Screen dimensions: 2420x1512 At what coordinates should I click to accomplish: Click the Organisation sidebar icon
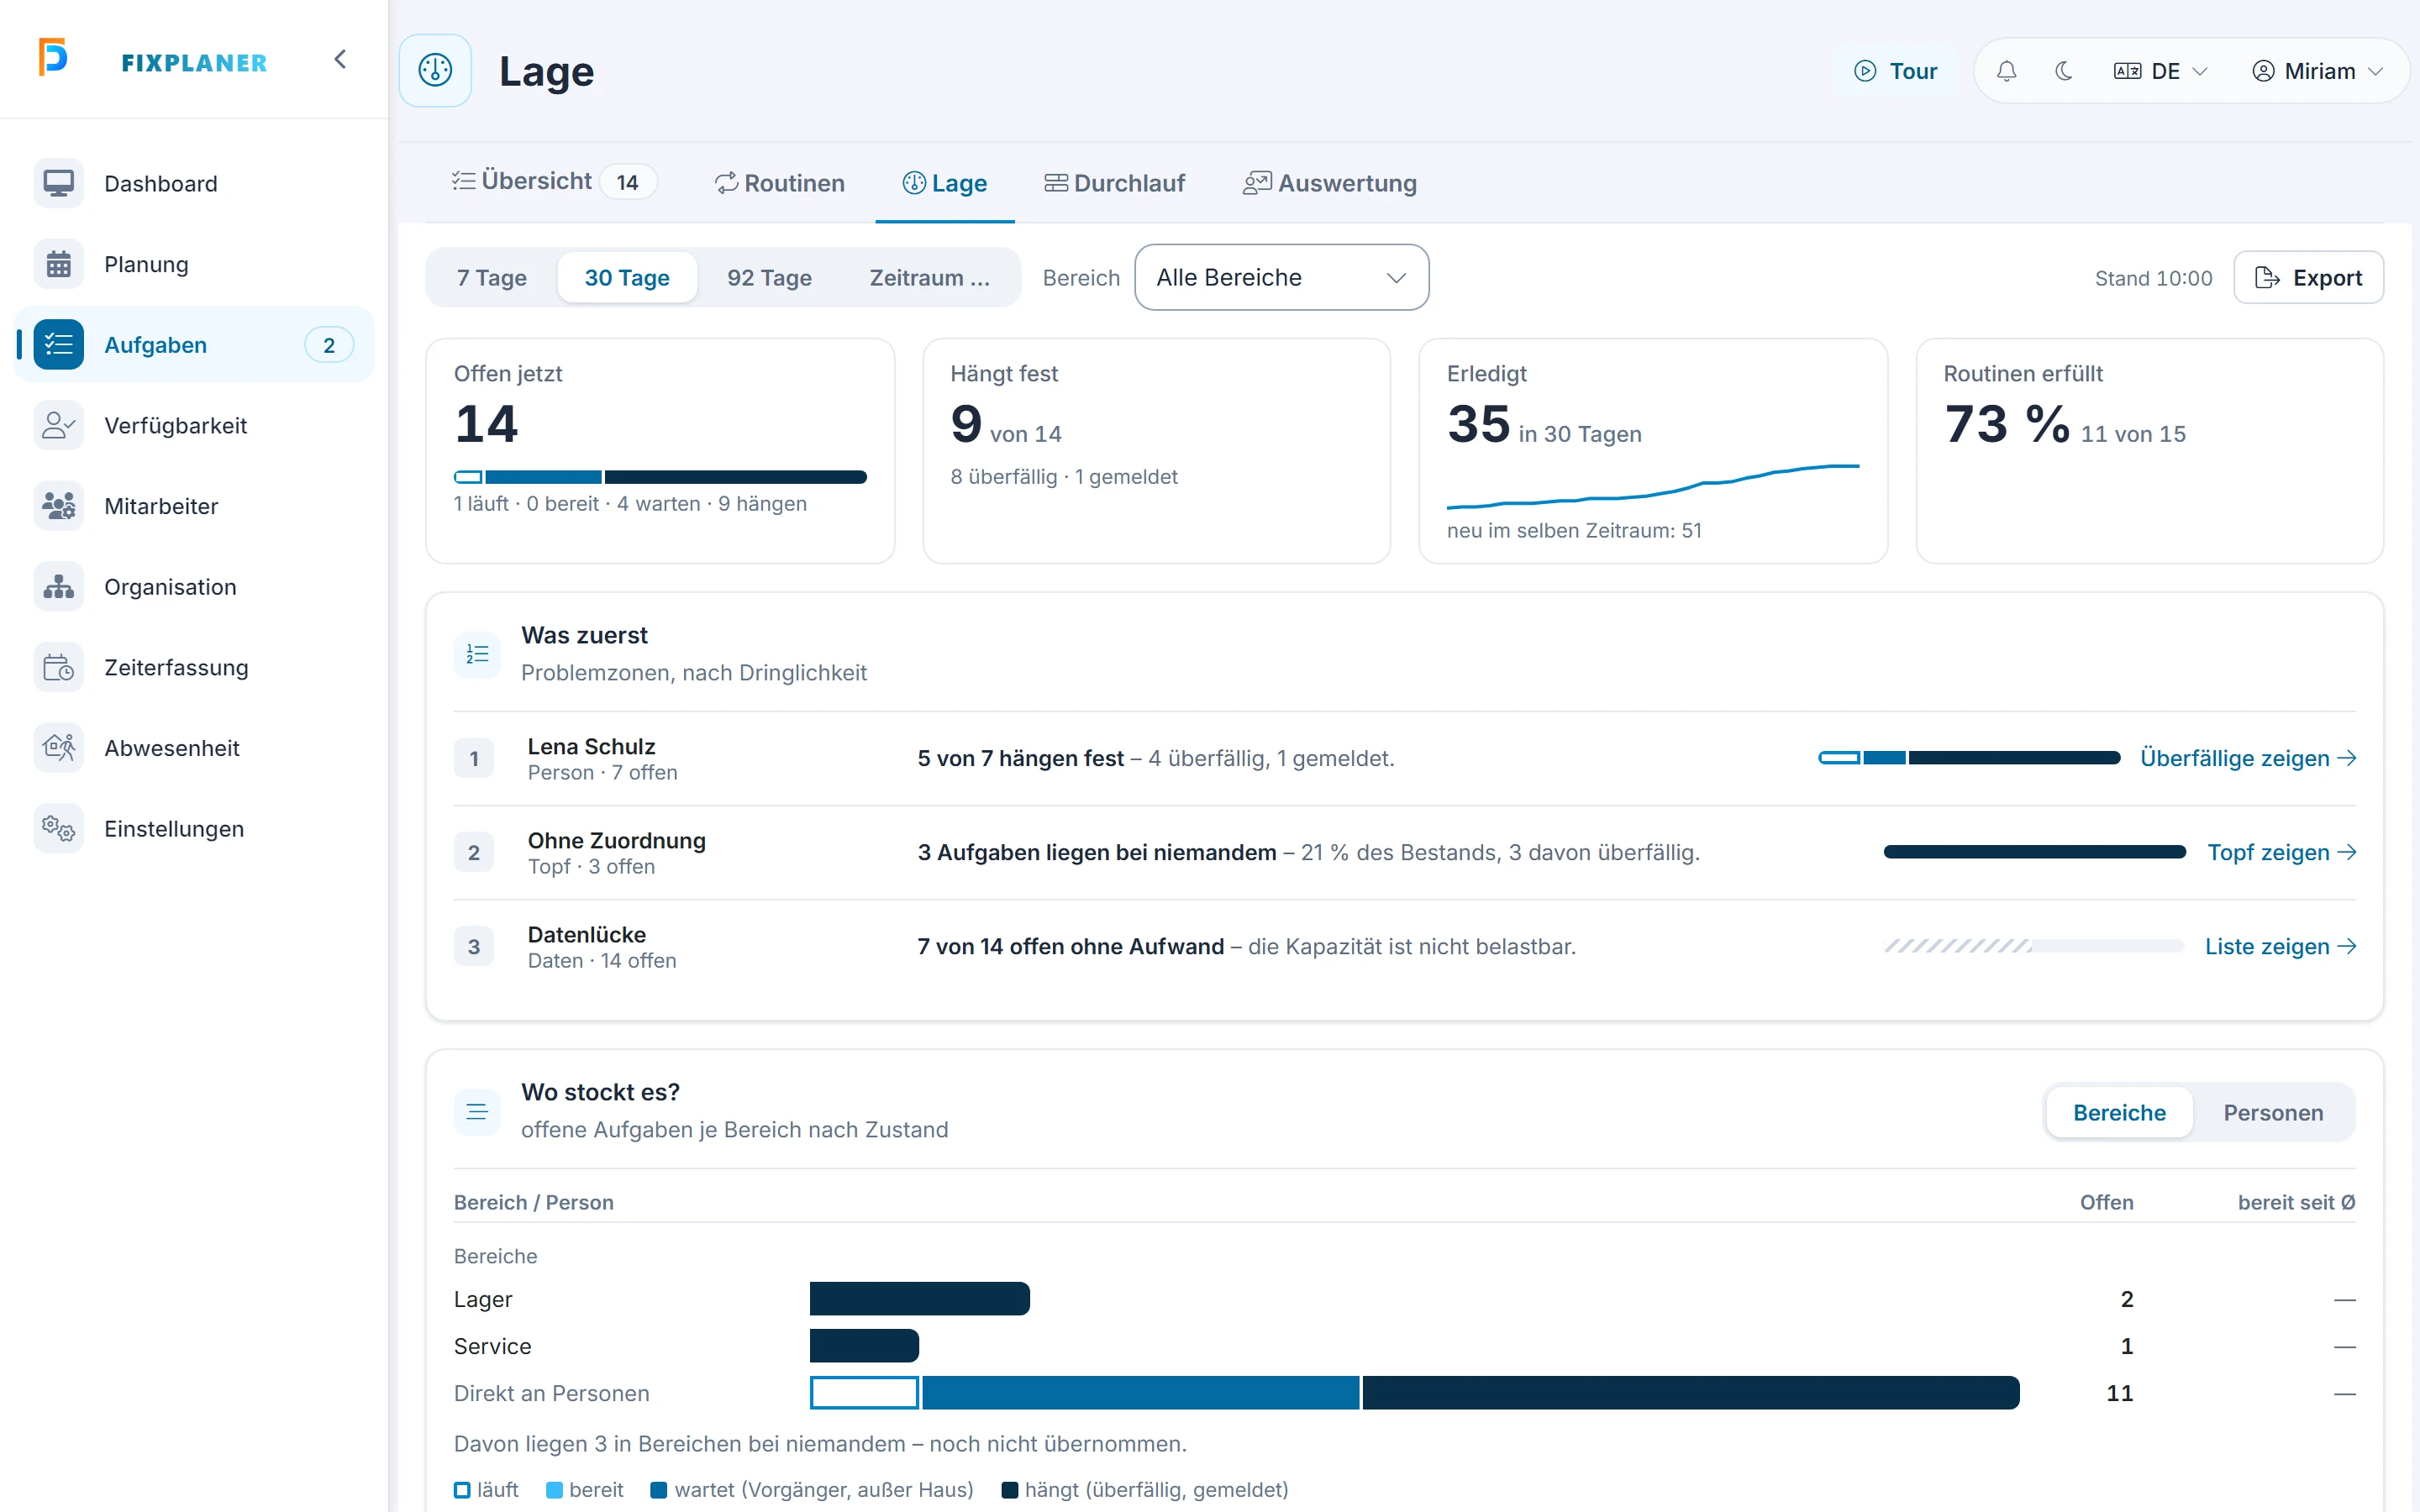point(58,587)
